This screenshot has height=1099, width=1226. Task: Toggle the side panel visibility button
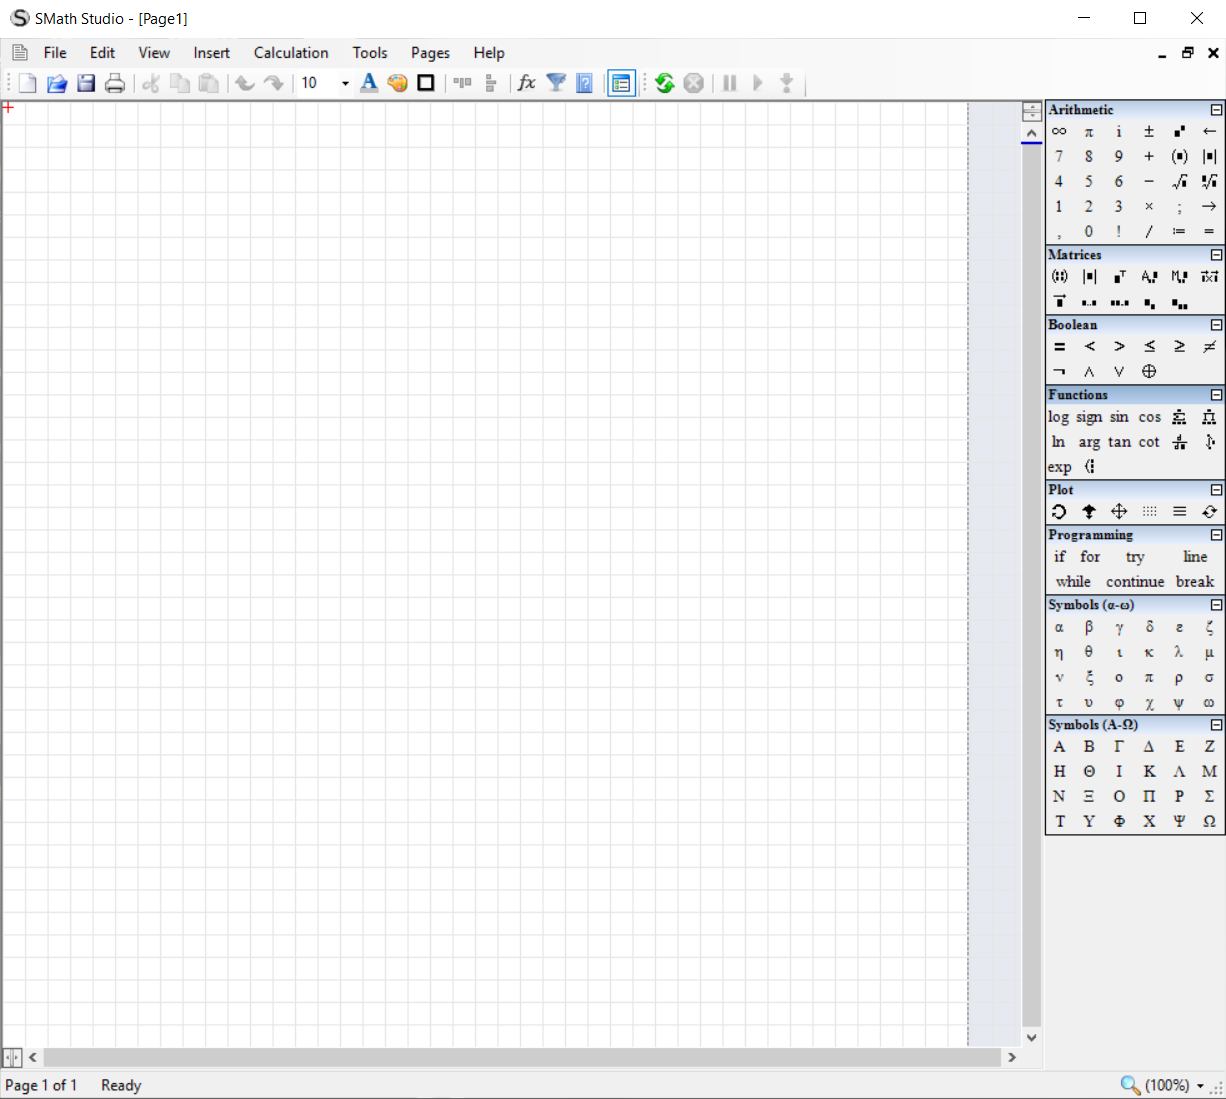(x=620, y=83)
